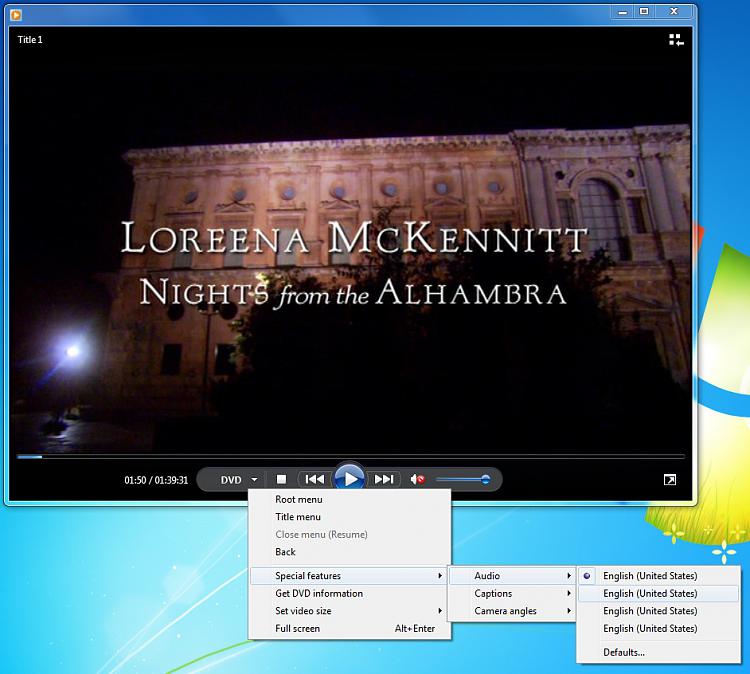Click the video playback area
This screenshot has width=750, height=674.
pos(351,239)
